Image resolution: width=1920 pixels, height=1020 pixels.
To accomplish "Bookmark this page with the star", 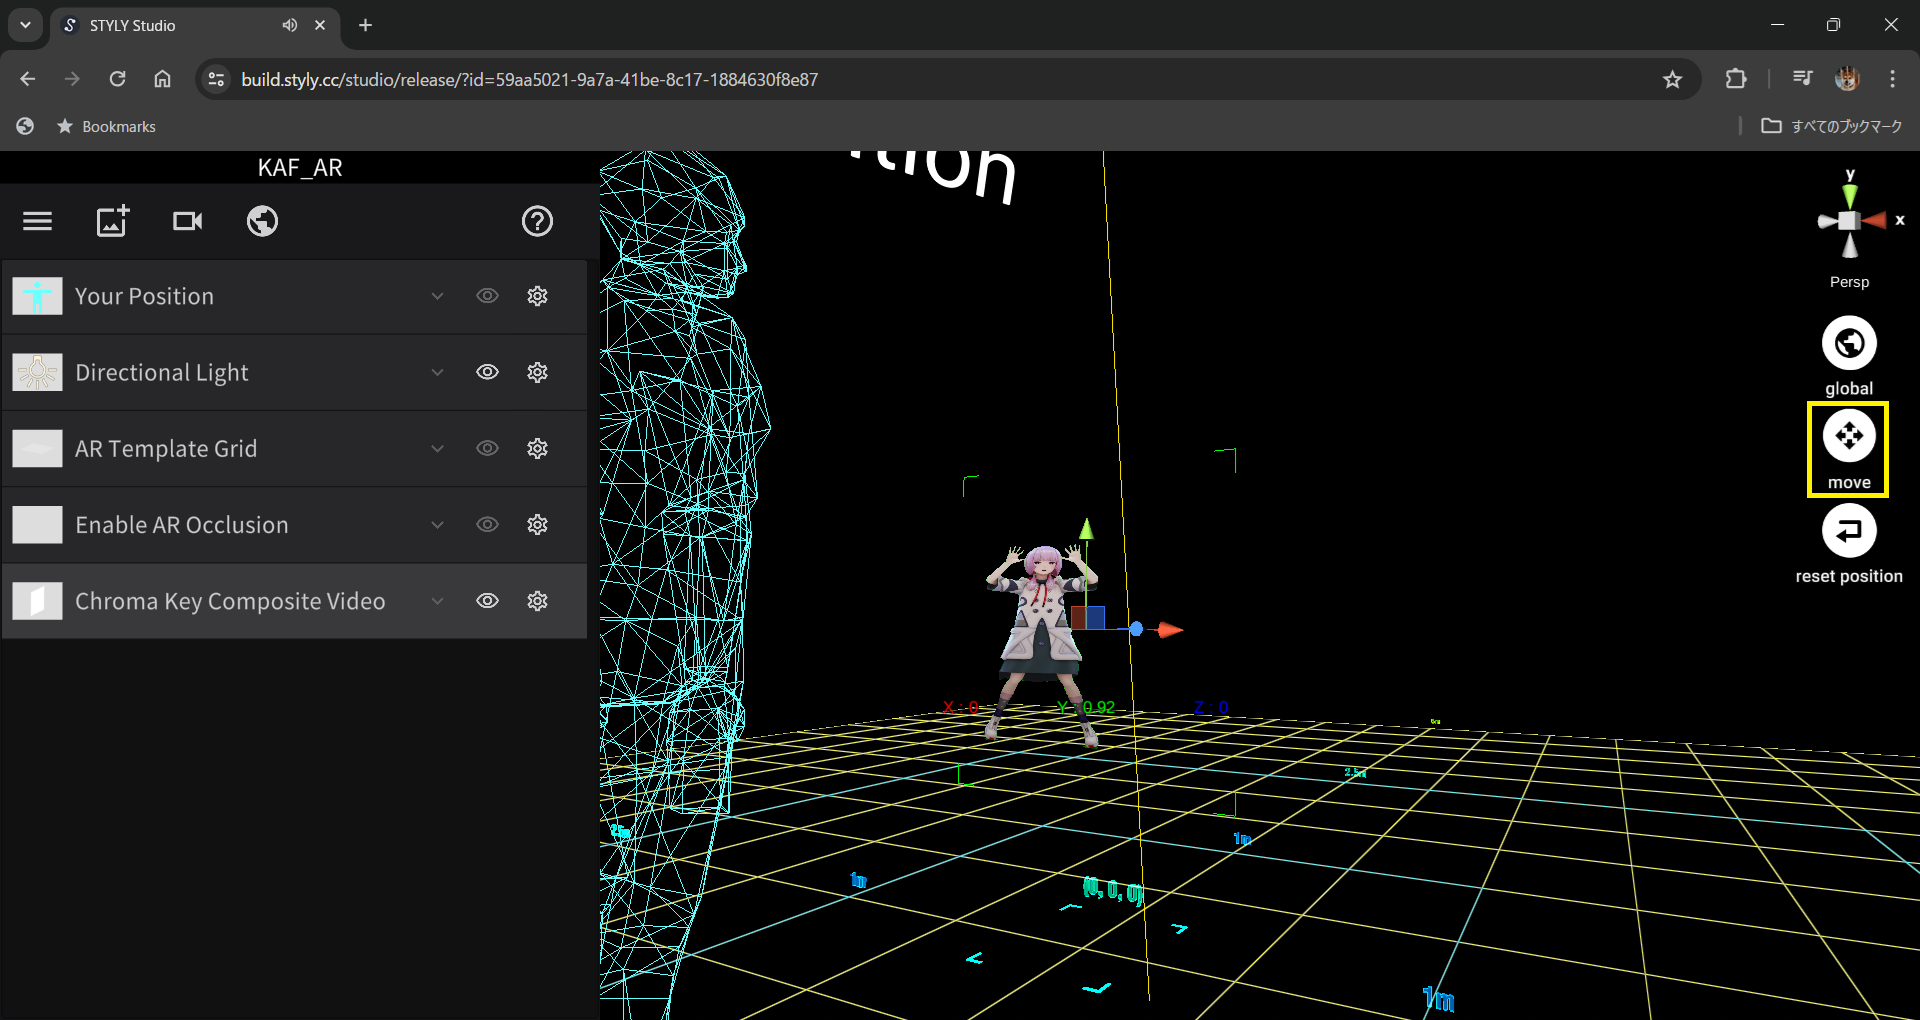I will coord(1672,79).
